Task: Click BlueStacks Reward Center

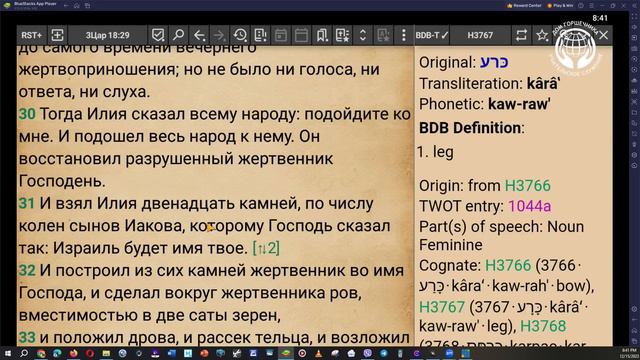Action: point(524,6)
